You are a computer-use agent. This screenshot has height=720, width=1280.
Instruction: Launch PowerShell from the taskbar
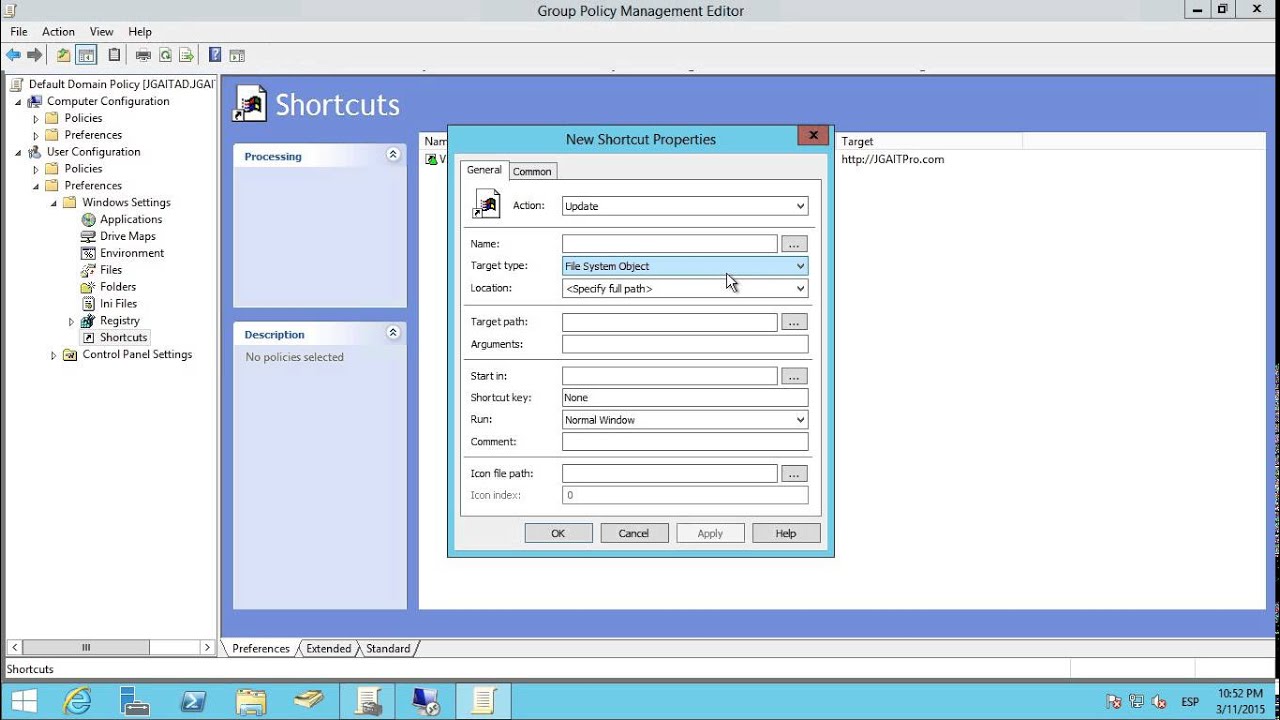[191, 701]
